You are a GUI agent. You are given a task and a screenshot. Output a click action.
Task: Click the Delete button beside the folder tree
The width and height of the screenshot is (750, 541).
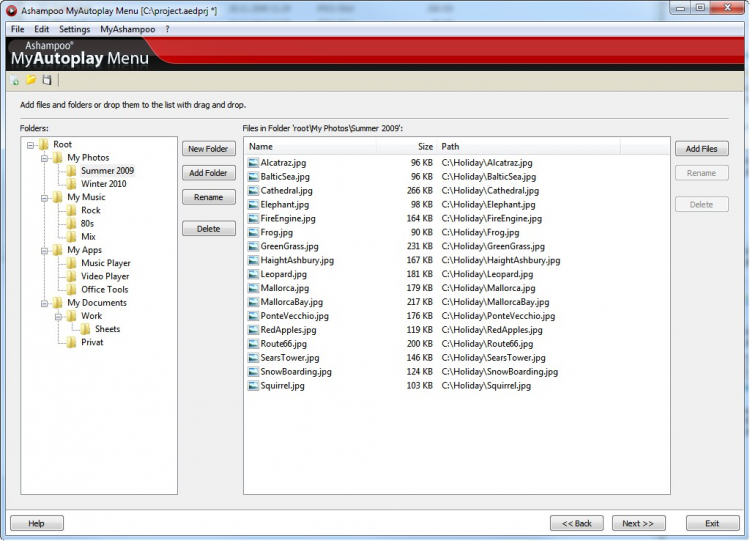209,229
